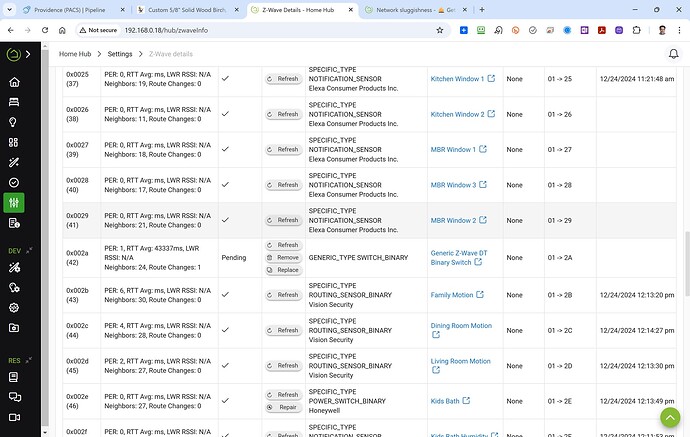Screen dimensions: 690x437
Task: Expand the sidebar with chevron arrow
Action: point(28,55)
